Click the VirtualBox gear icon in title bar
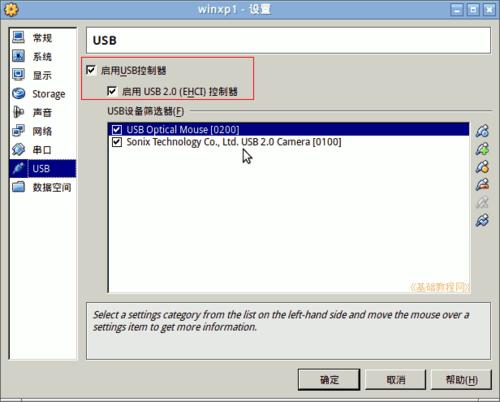 coord(11,9)
